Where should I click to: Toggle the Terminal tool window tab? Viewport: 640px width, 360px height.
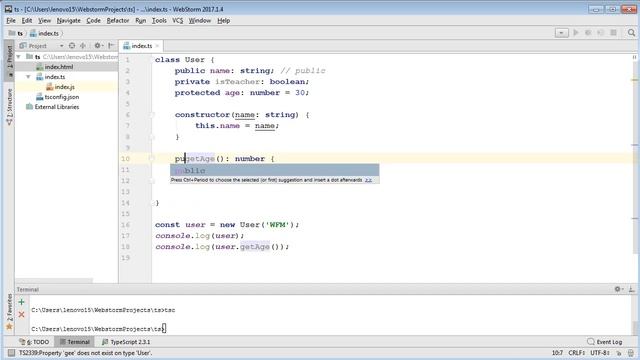(x=74, y=342)
